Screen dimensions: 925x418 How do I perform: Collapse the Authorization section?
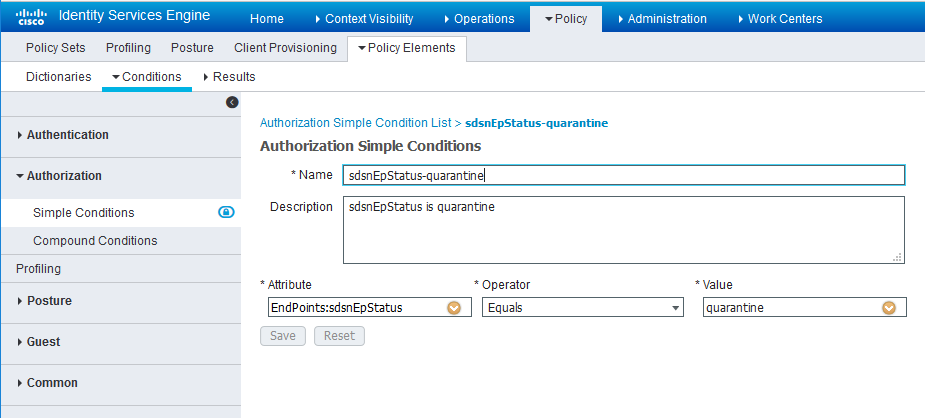pos(63,176)
